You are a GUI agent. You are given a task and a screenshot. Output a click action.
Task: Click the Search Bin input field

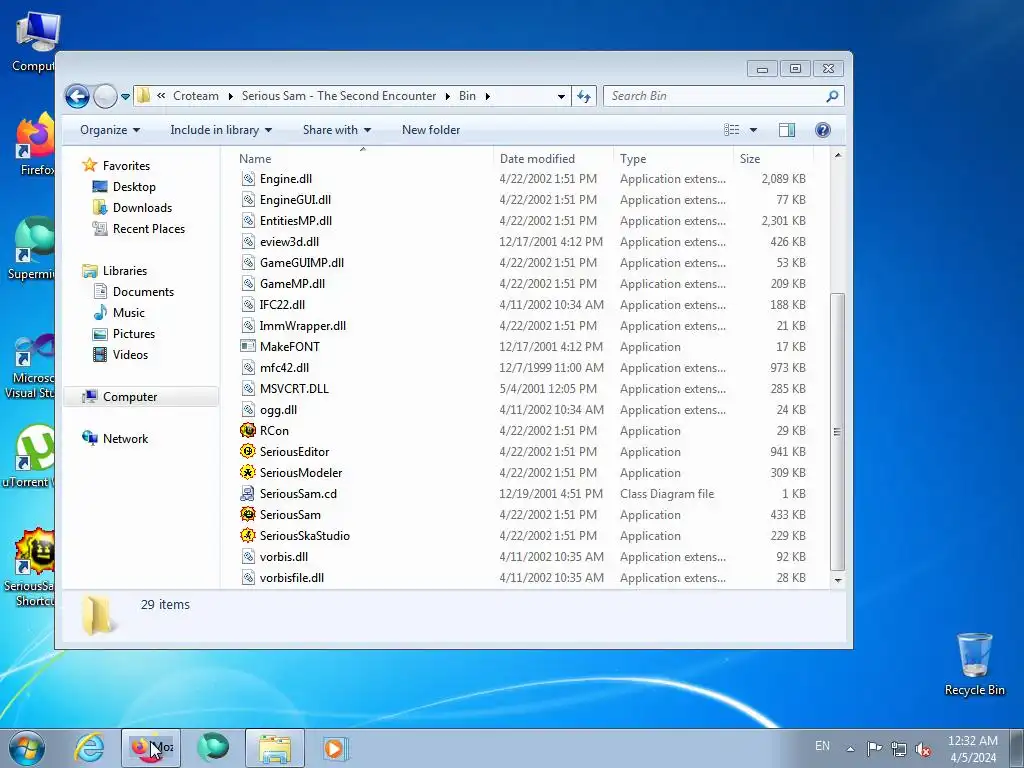[714, 96]
